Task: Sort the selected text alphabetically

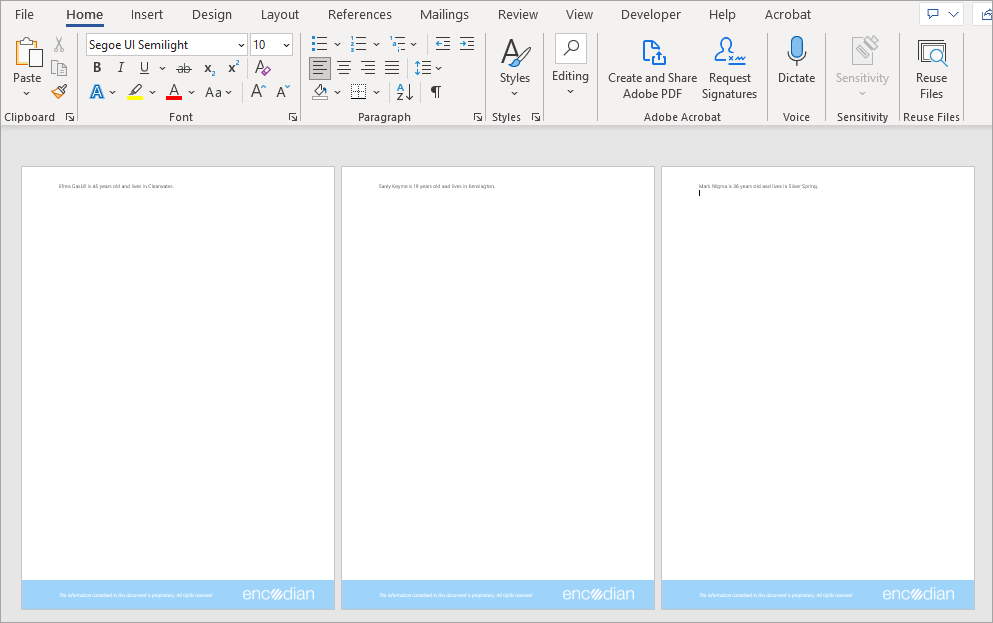Action: (405, 92)
